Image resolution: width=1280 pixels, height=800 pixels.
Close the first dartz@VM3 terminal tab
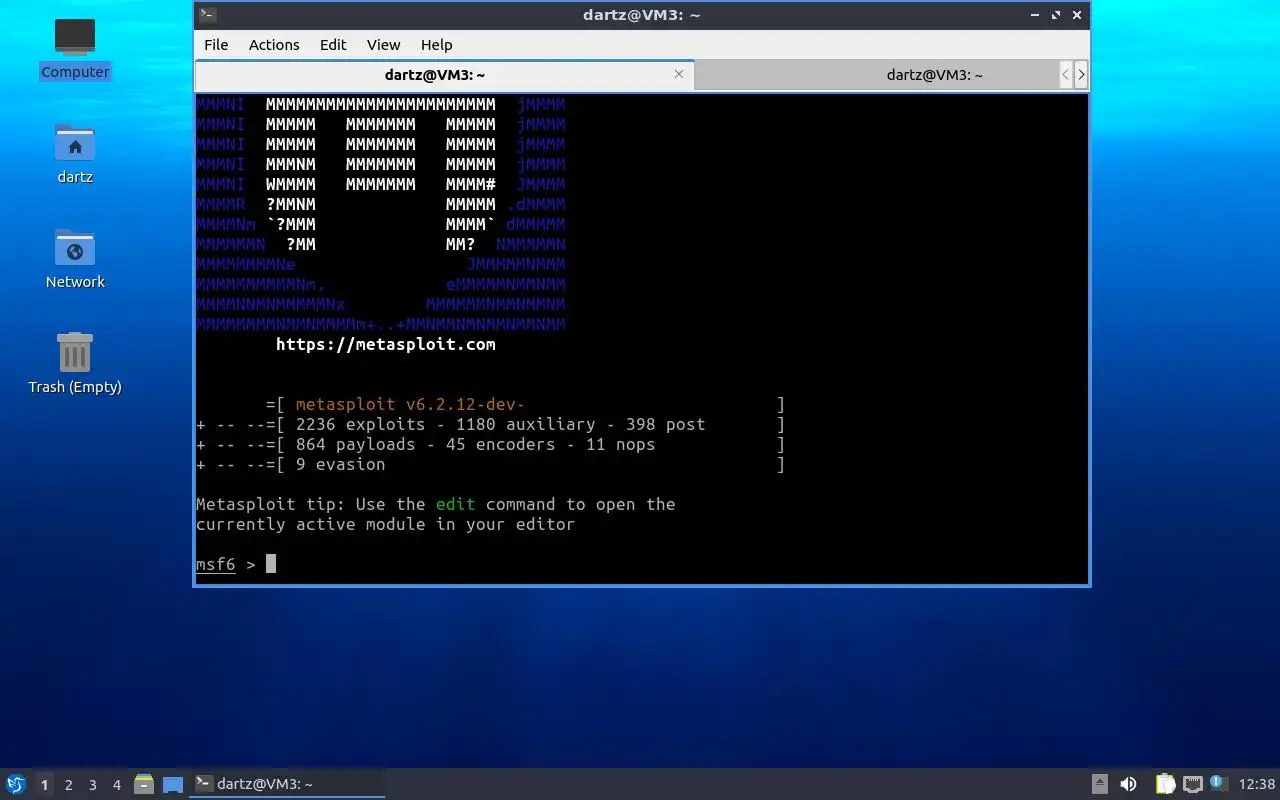[679, 74]
